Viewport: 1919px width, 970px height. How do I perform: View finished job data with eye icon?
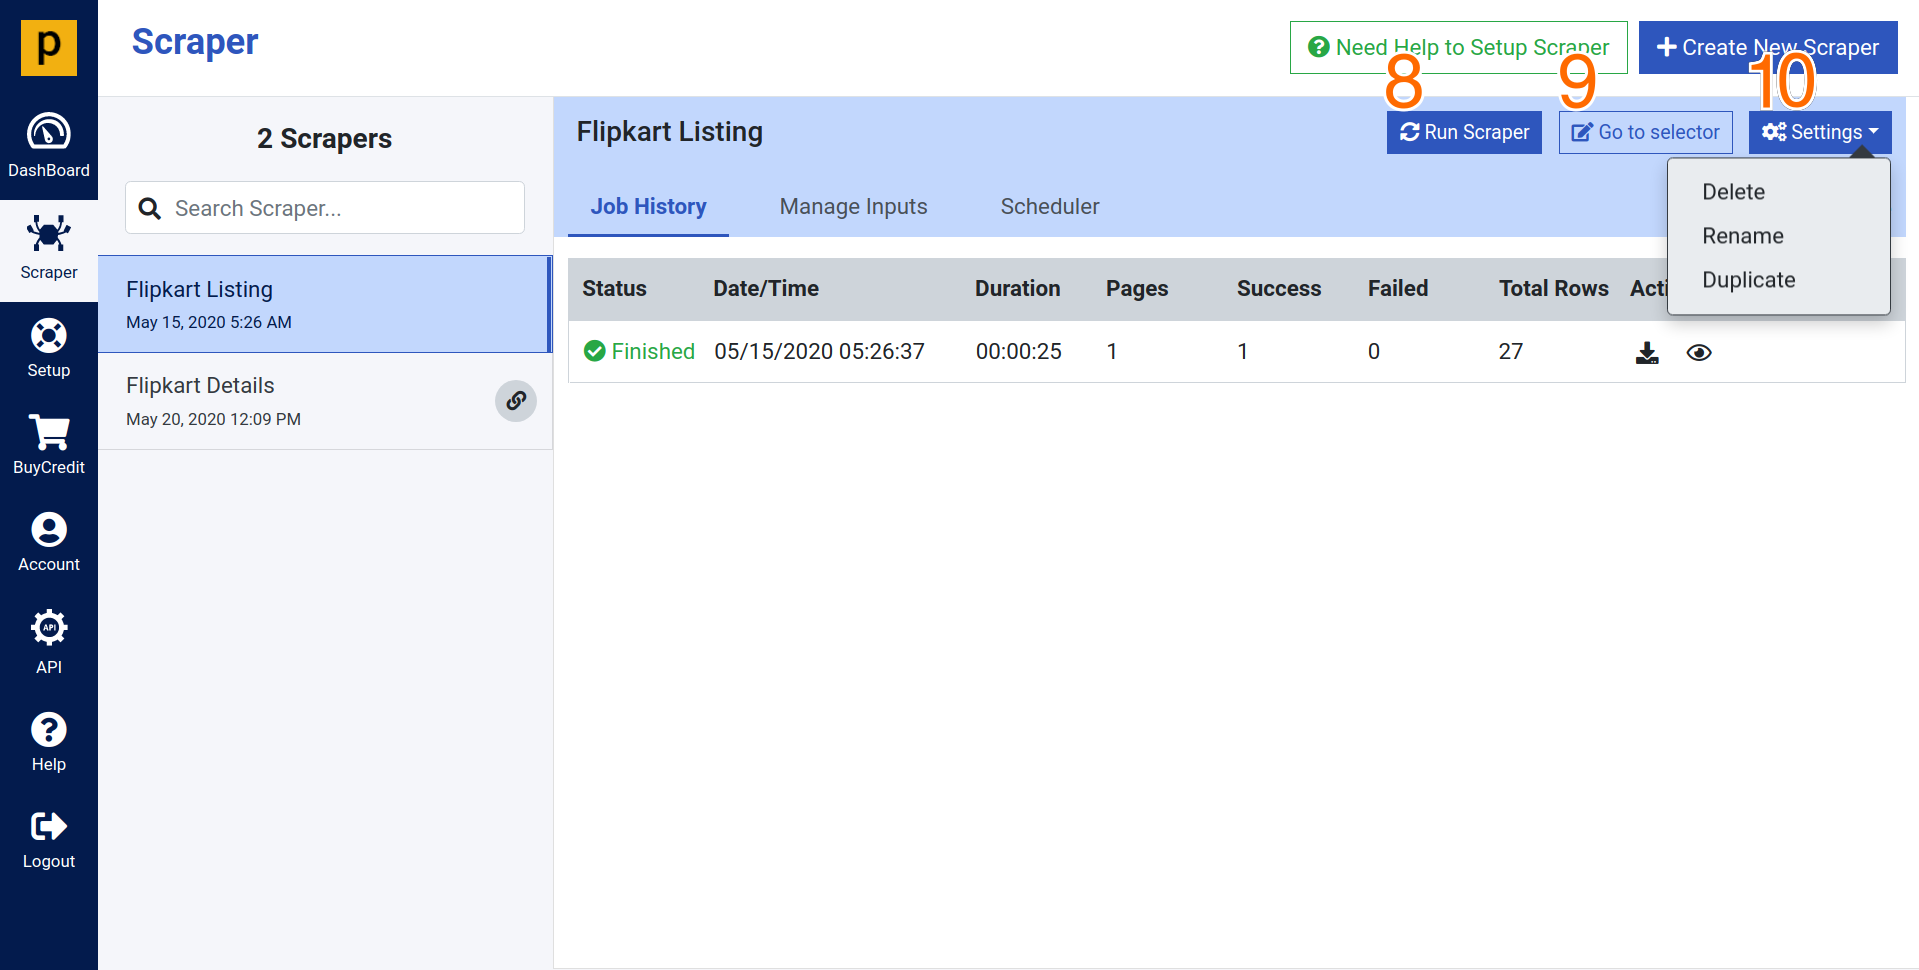click(x=1699, y=353)
